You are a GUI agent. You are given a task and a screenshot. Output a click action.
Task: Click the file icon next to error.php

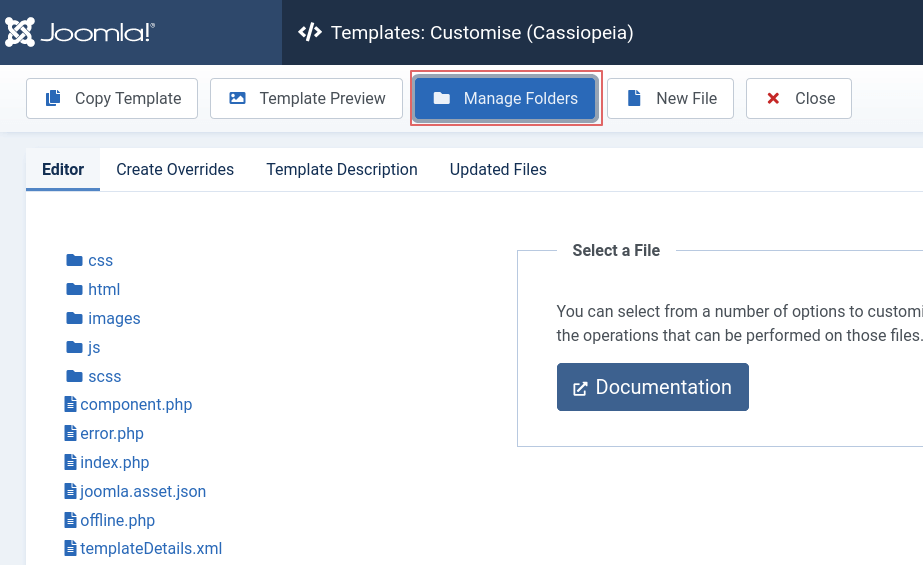tap(70, 433)
